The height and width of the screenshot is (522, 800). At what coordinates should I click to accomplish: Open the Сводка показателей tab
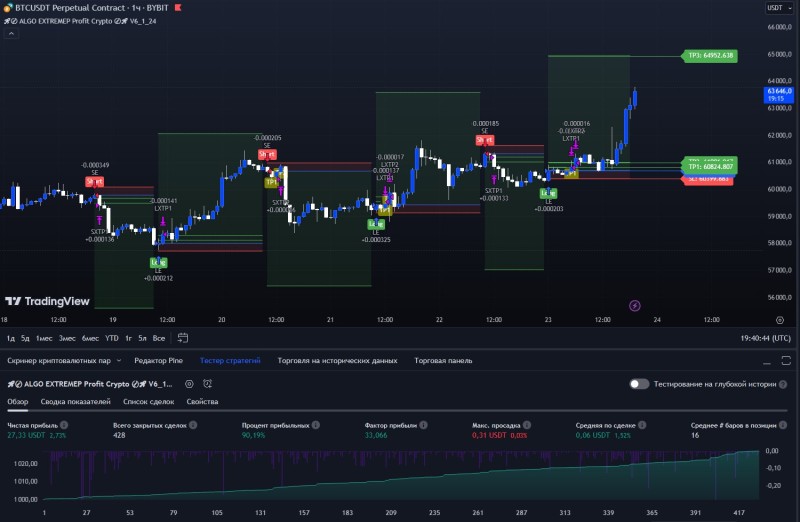[x=76, y=402]
